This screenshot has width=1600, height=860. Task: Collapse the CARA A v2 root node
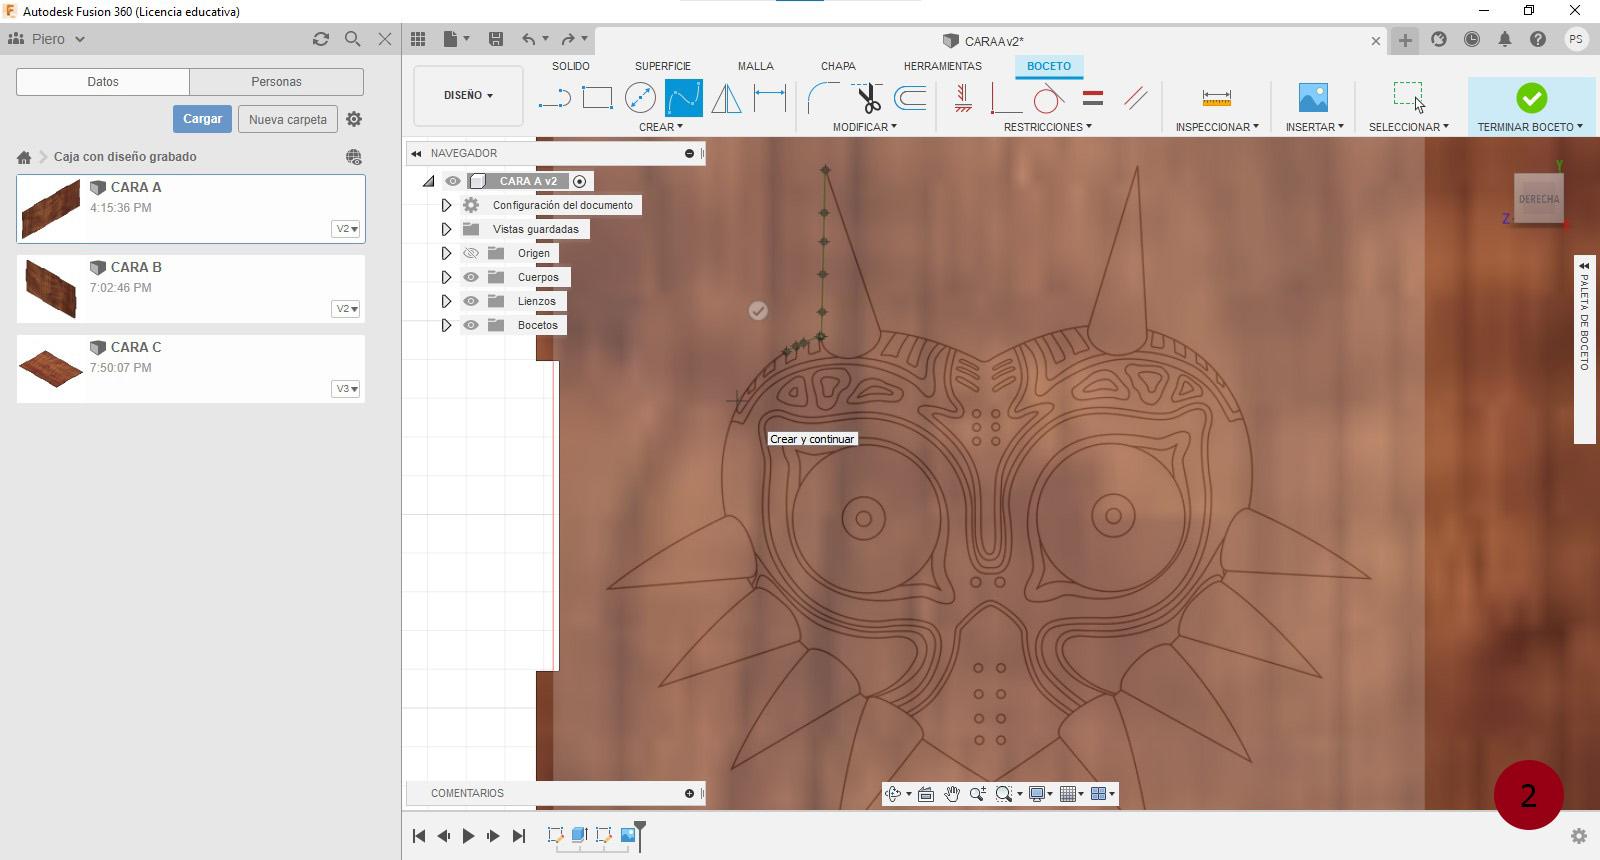coord(428,181)
